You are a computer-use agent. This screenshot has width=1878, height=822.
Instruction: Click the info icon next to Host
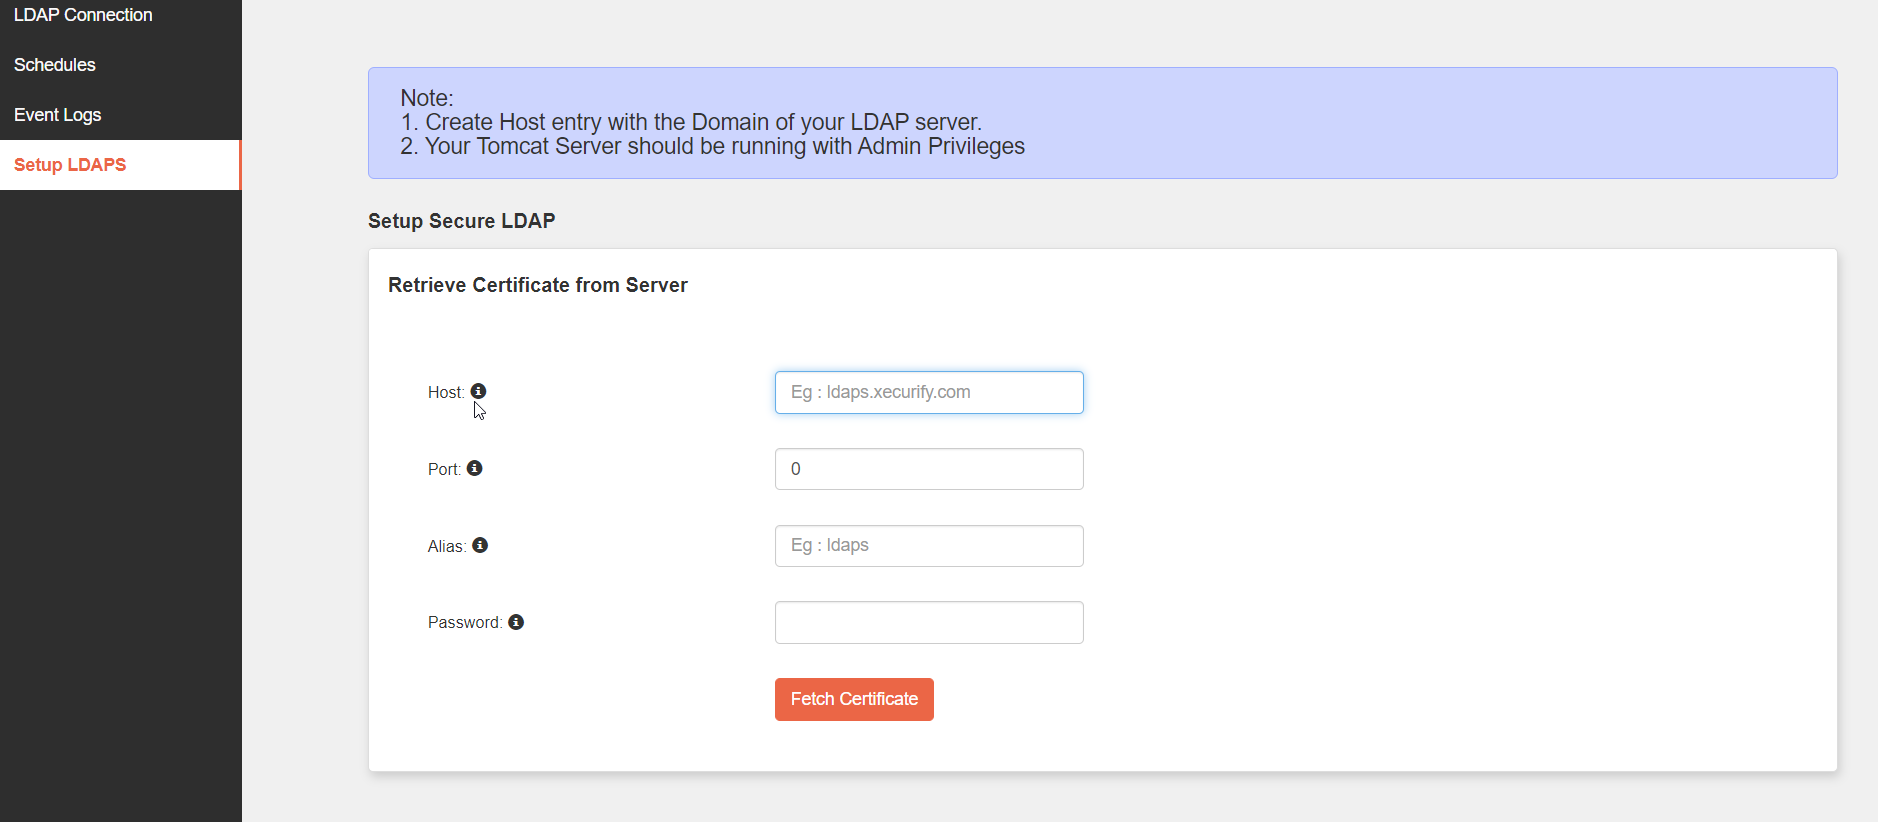coord(478,391)
